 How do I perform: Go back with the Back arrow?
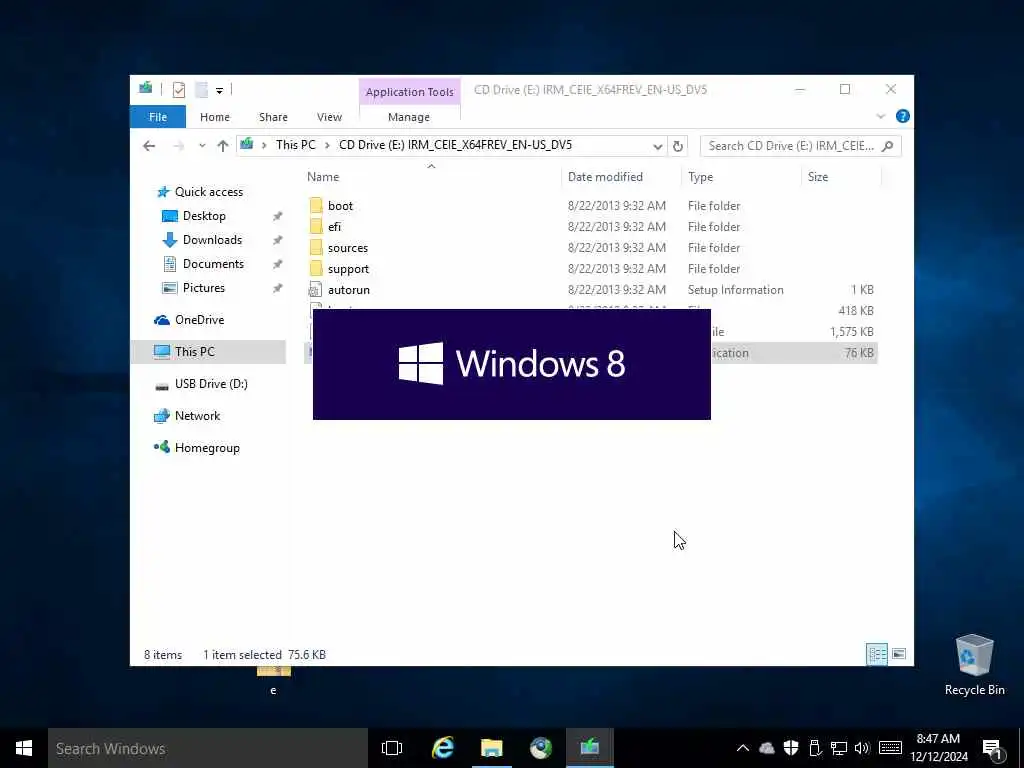149,146
